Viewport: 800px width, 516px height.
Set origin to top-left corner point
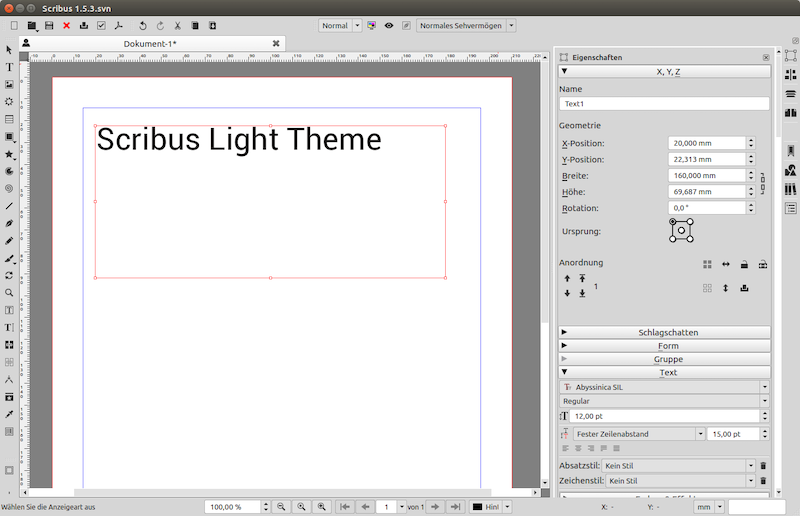coord(672,222)
